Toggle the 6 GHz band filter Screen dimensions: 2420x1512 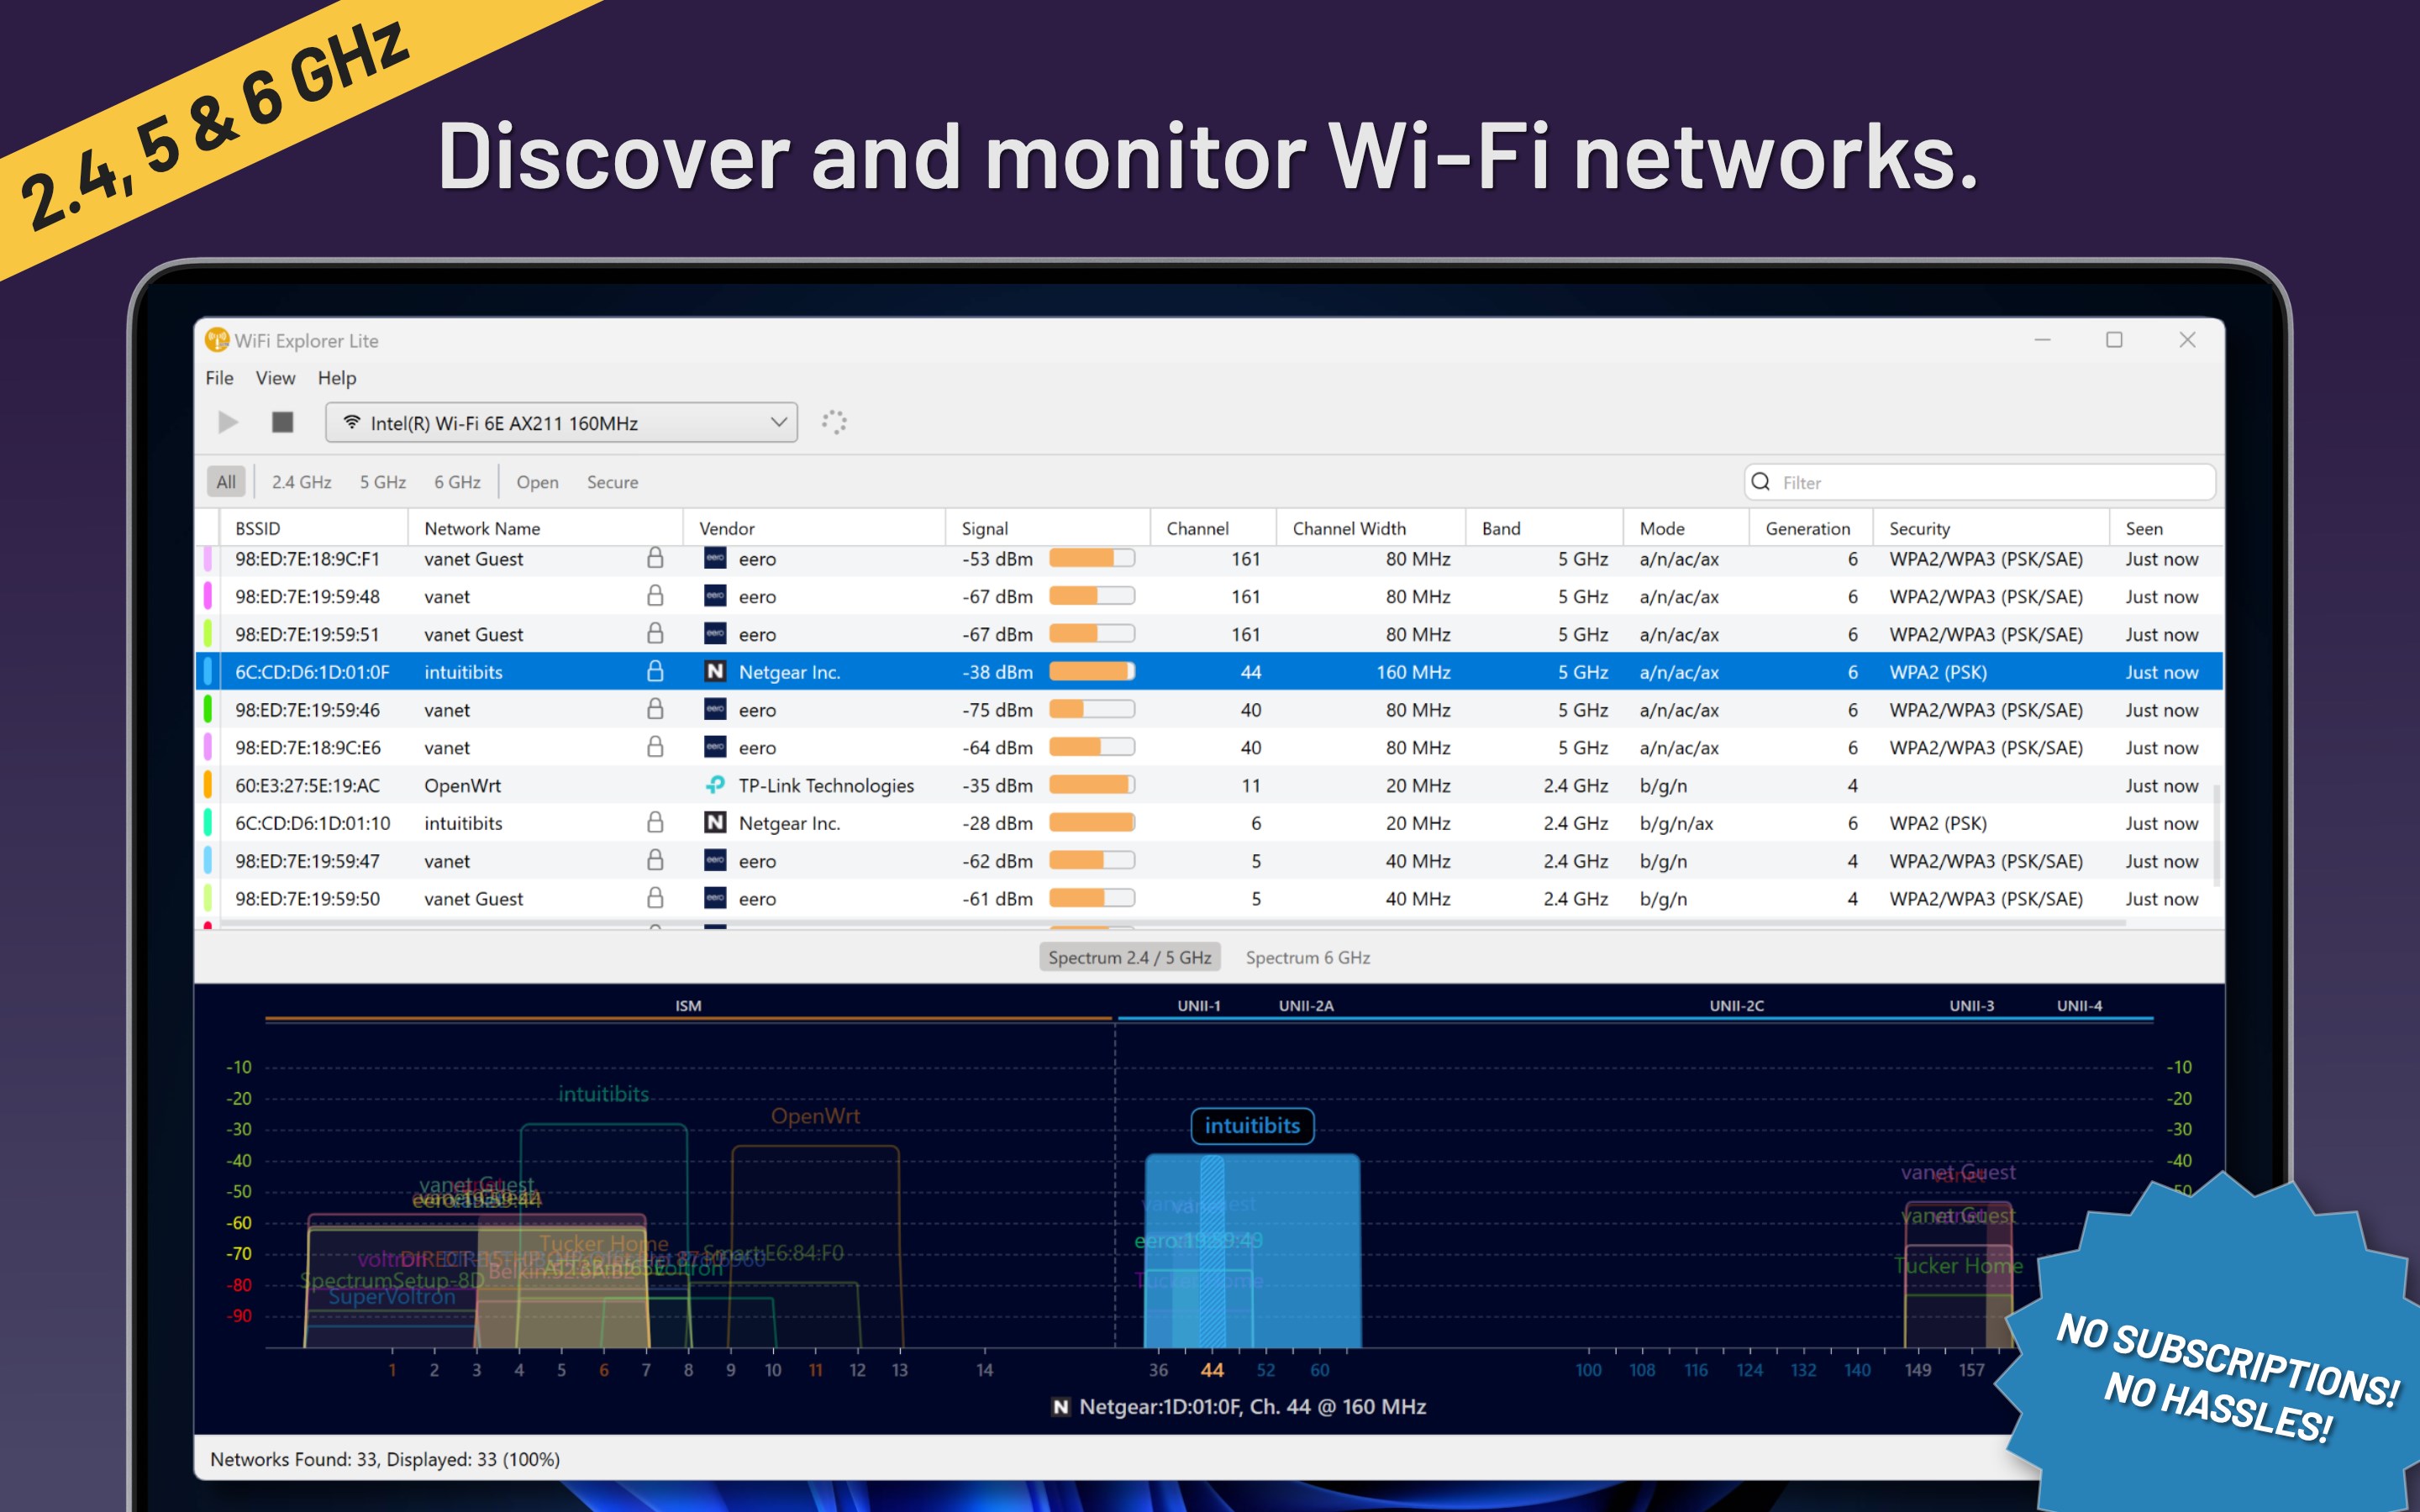point(457,482)
